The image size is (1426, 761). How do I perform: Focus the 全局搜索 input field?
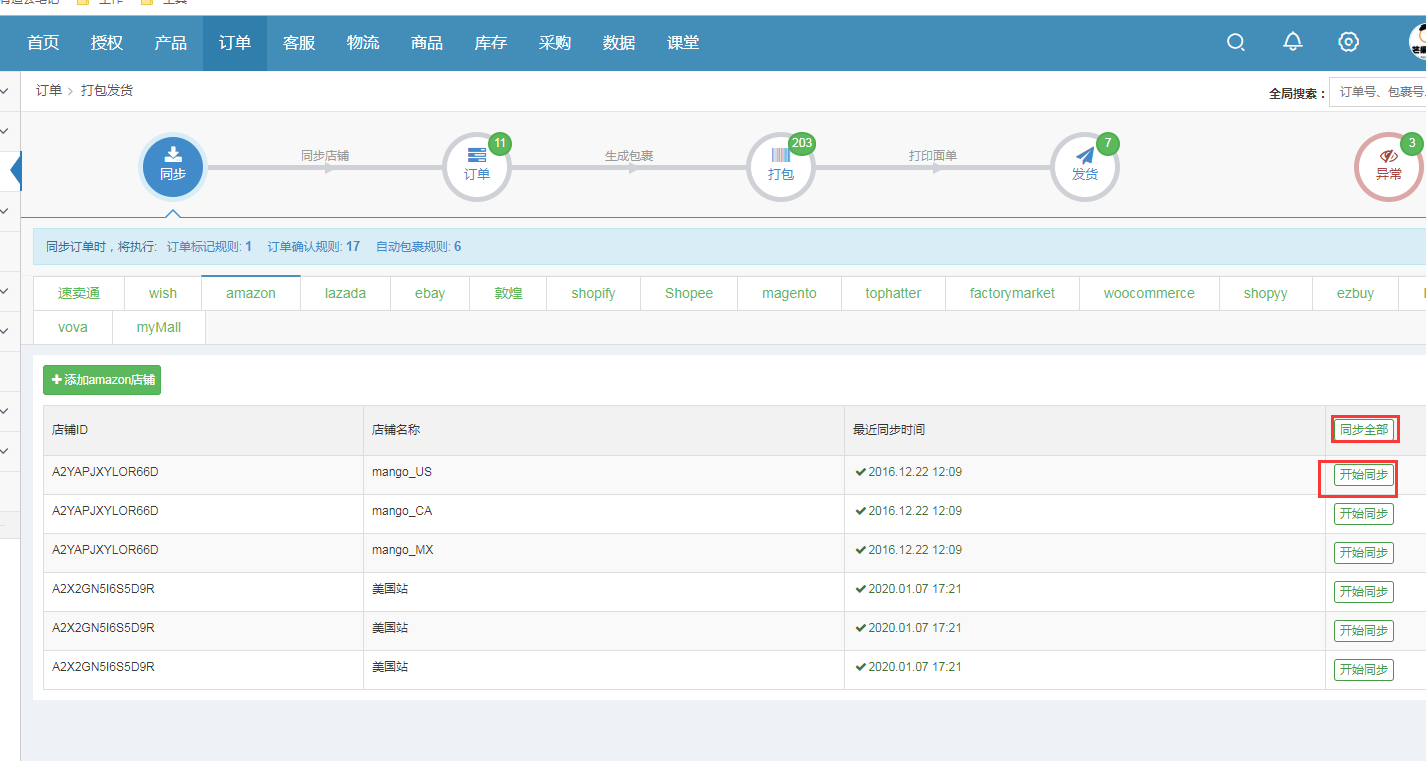coord(1377,92)
